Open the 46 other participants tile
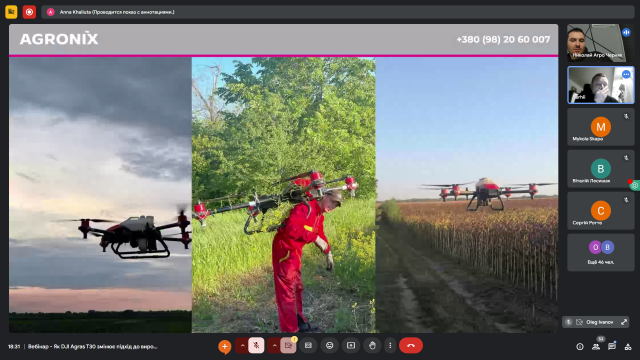This screenshot has height=360, width=640. click(x=601, y=253)
